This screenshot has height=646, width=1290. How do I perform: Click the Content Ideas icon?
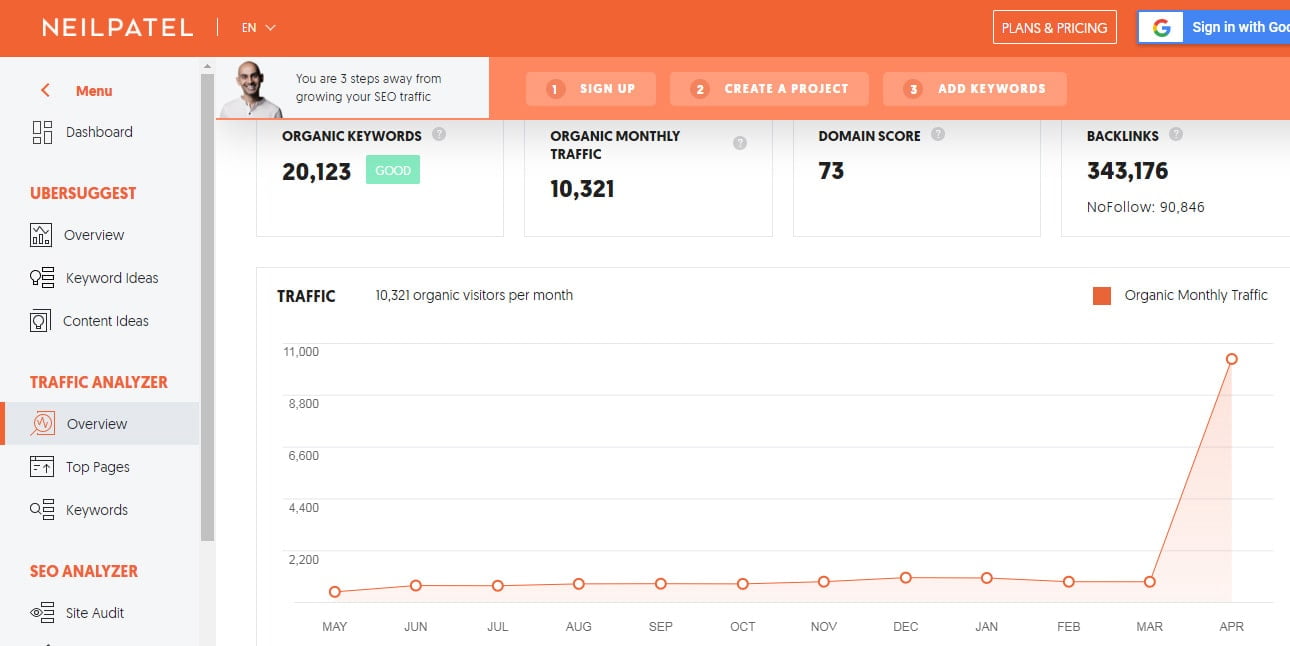(x=40, y=321)
